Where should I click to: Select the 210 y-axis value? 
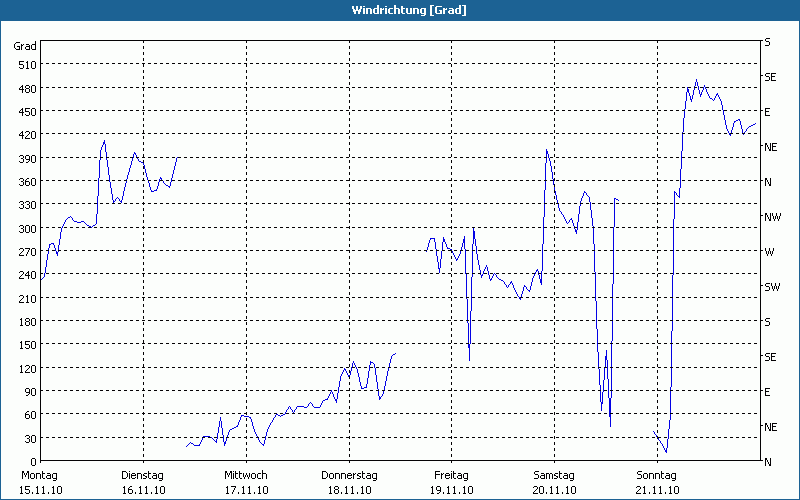click(28, 298)
